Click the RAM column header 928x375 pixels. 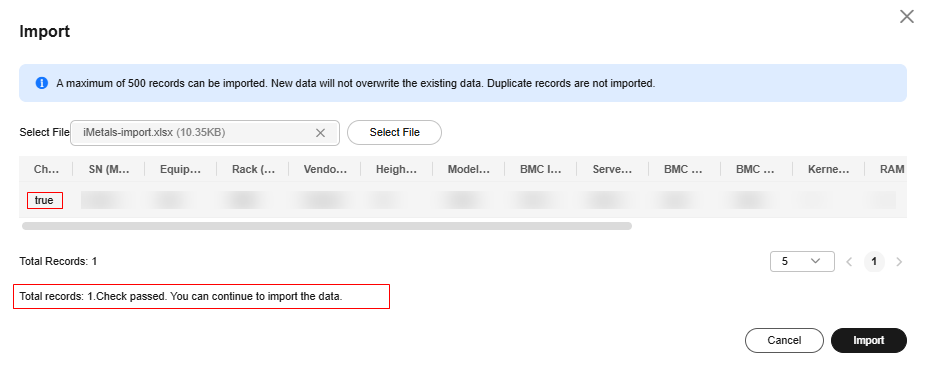click(892, 169)
